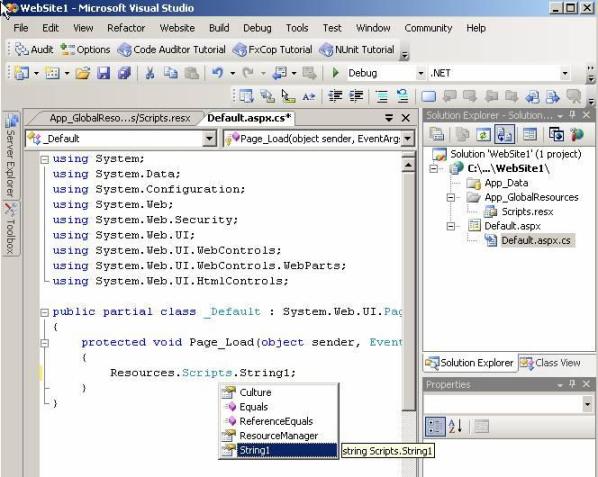Click the Refresh icon in Solution Explorer
598x477 pixels.
coord(483,134)
